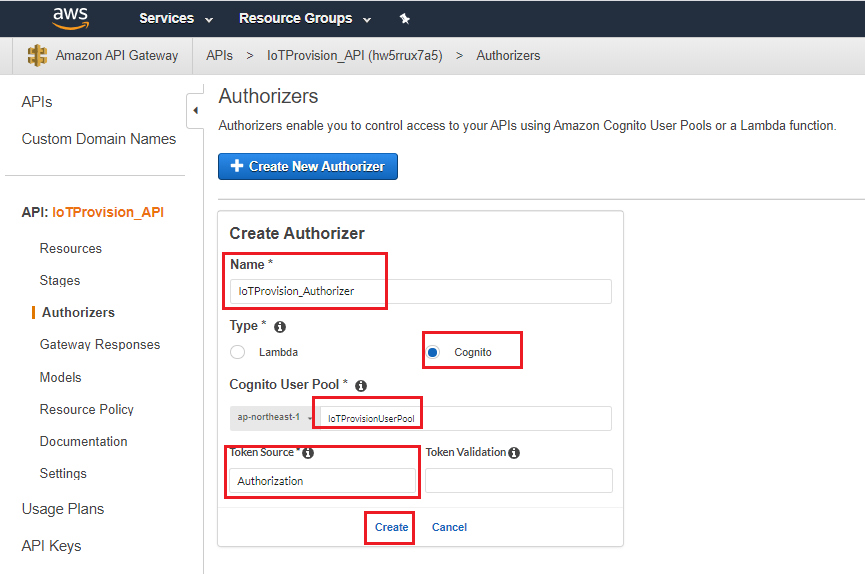Open Resources in API sidebar
This screenshot has width=865, height=574.
(x=71, y=248)
